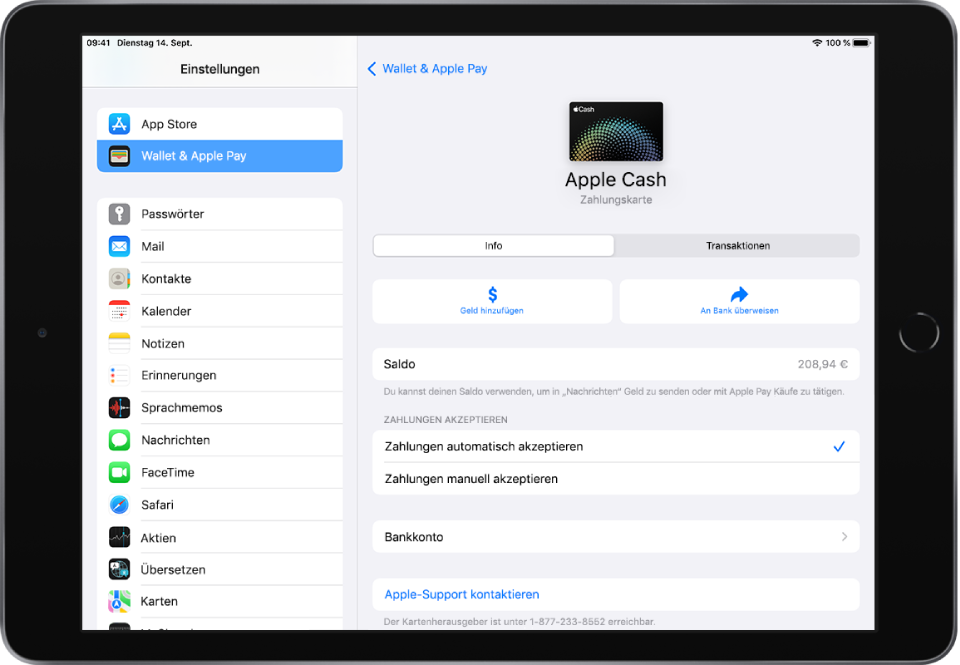Viewport: 960px width, 665px height.
Task: Open the App Store icon in sidebar
Action: tap(119, 124)
